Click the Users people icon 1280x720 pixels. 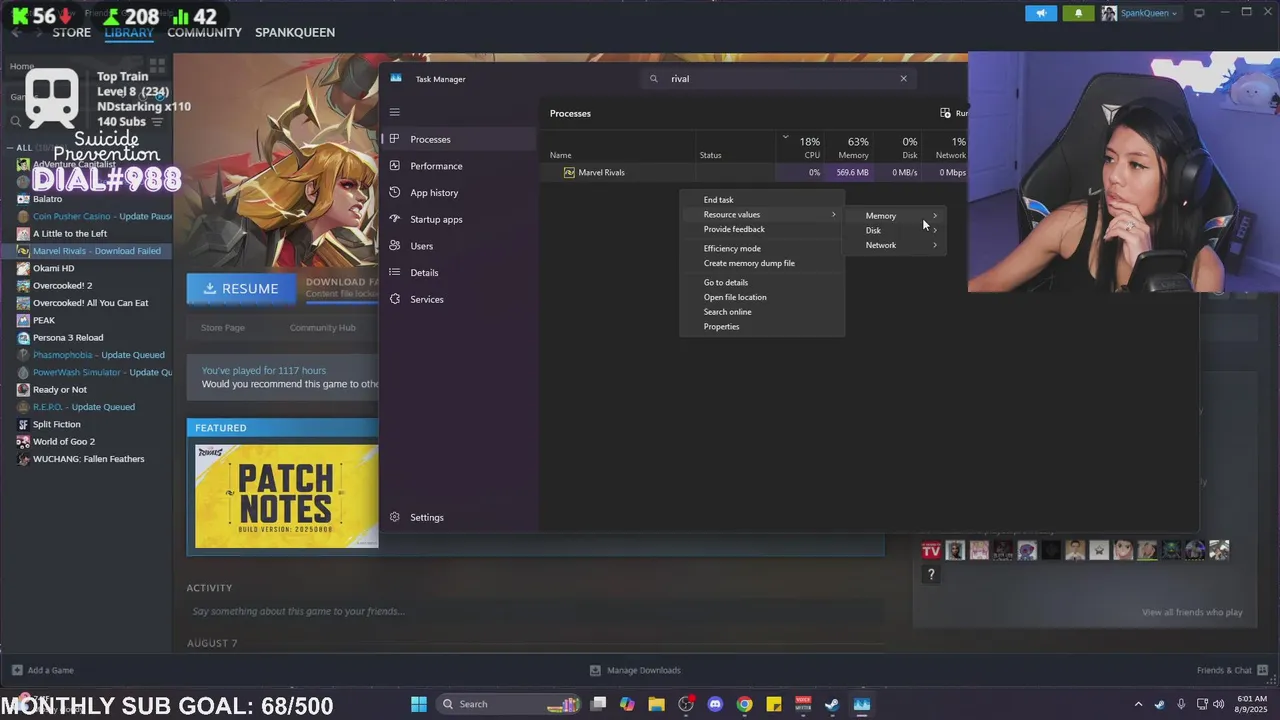point(395,246)
